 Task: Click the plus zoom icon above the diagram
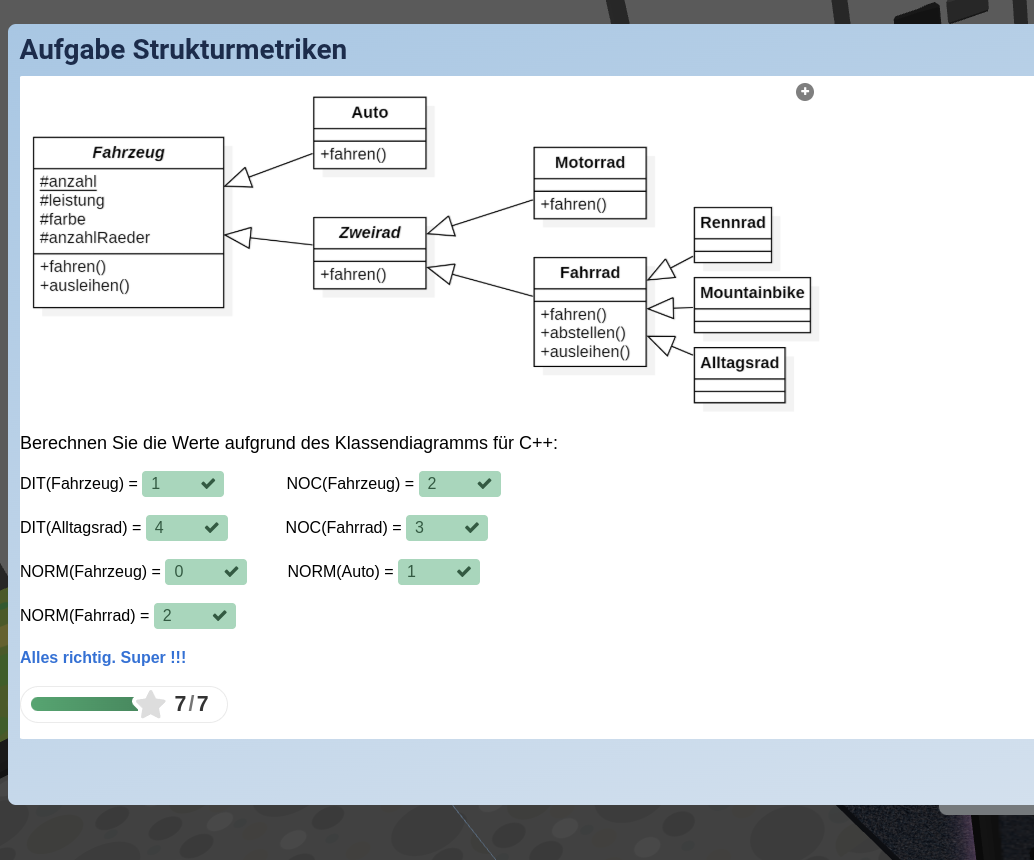(x=805, y=91)
